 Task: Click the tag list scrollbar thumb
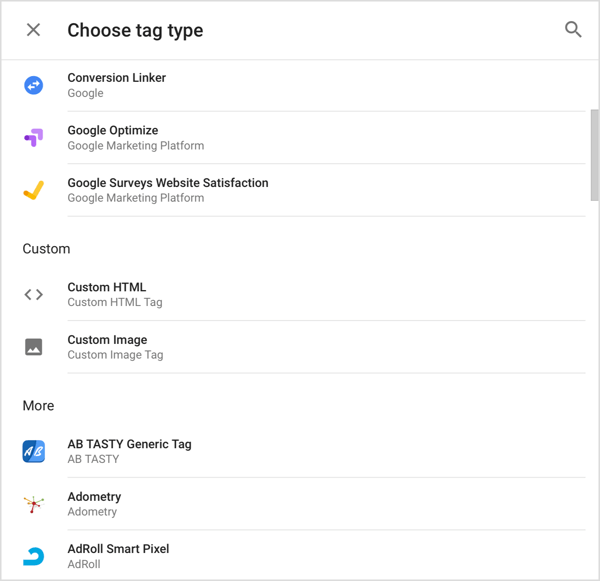coord(594,155)
